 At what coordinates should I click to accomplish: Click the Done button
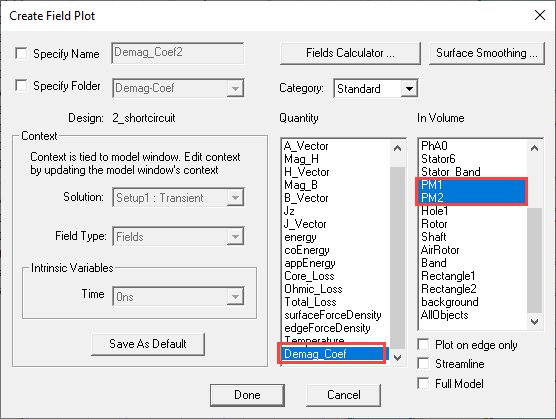click(247, 395)
